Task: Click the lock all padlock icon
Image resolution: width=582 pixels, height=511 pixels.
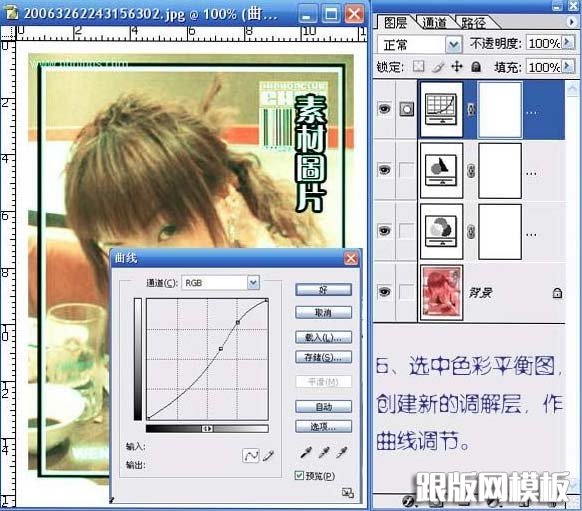Action: point(476,67)
